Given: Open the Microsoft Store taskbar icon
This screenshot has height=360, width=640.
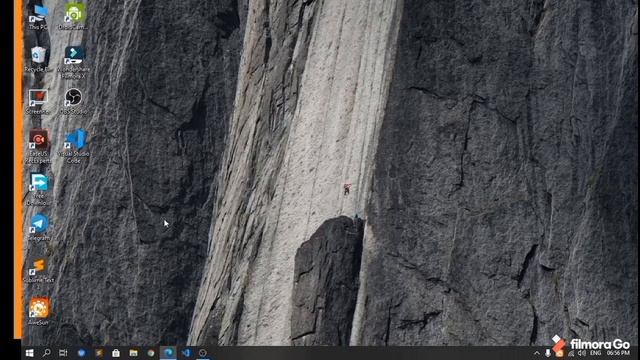Looking at the screenshot, I should 116,353.
